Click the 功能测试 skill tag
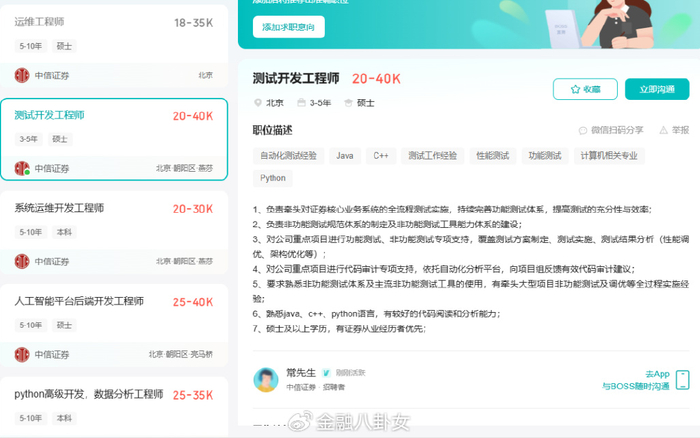This screenshot has height=438, width=700. click(545, 156)
